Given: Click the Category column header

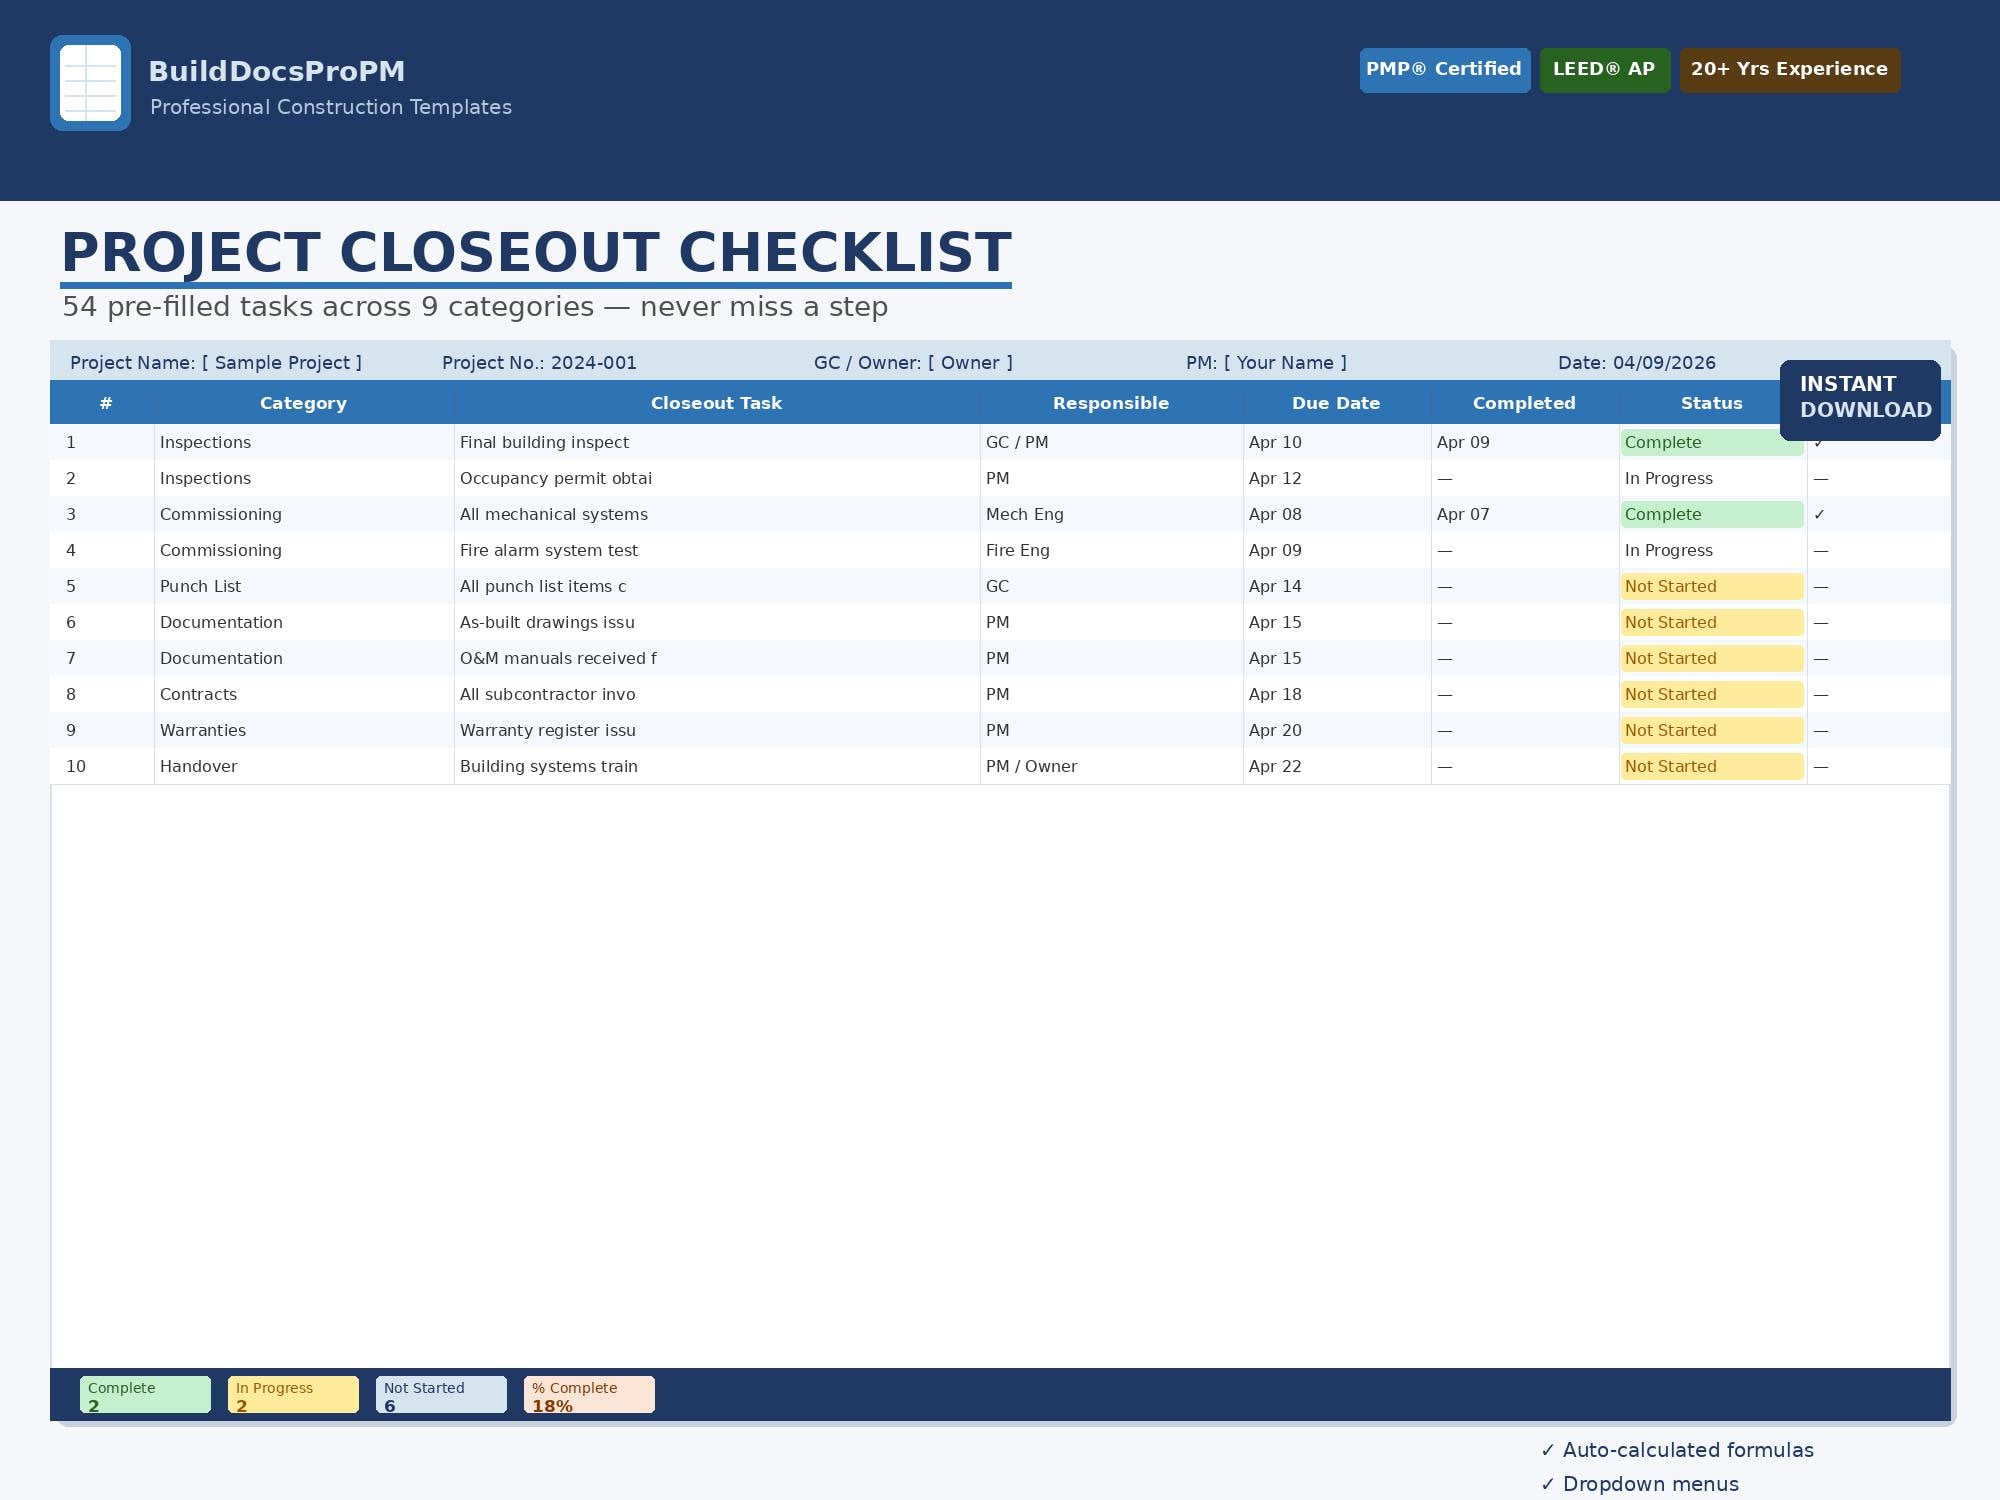Looking at the screenshot, I should (x=304, y=403).
